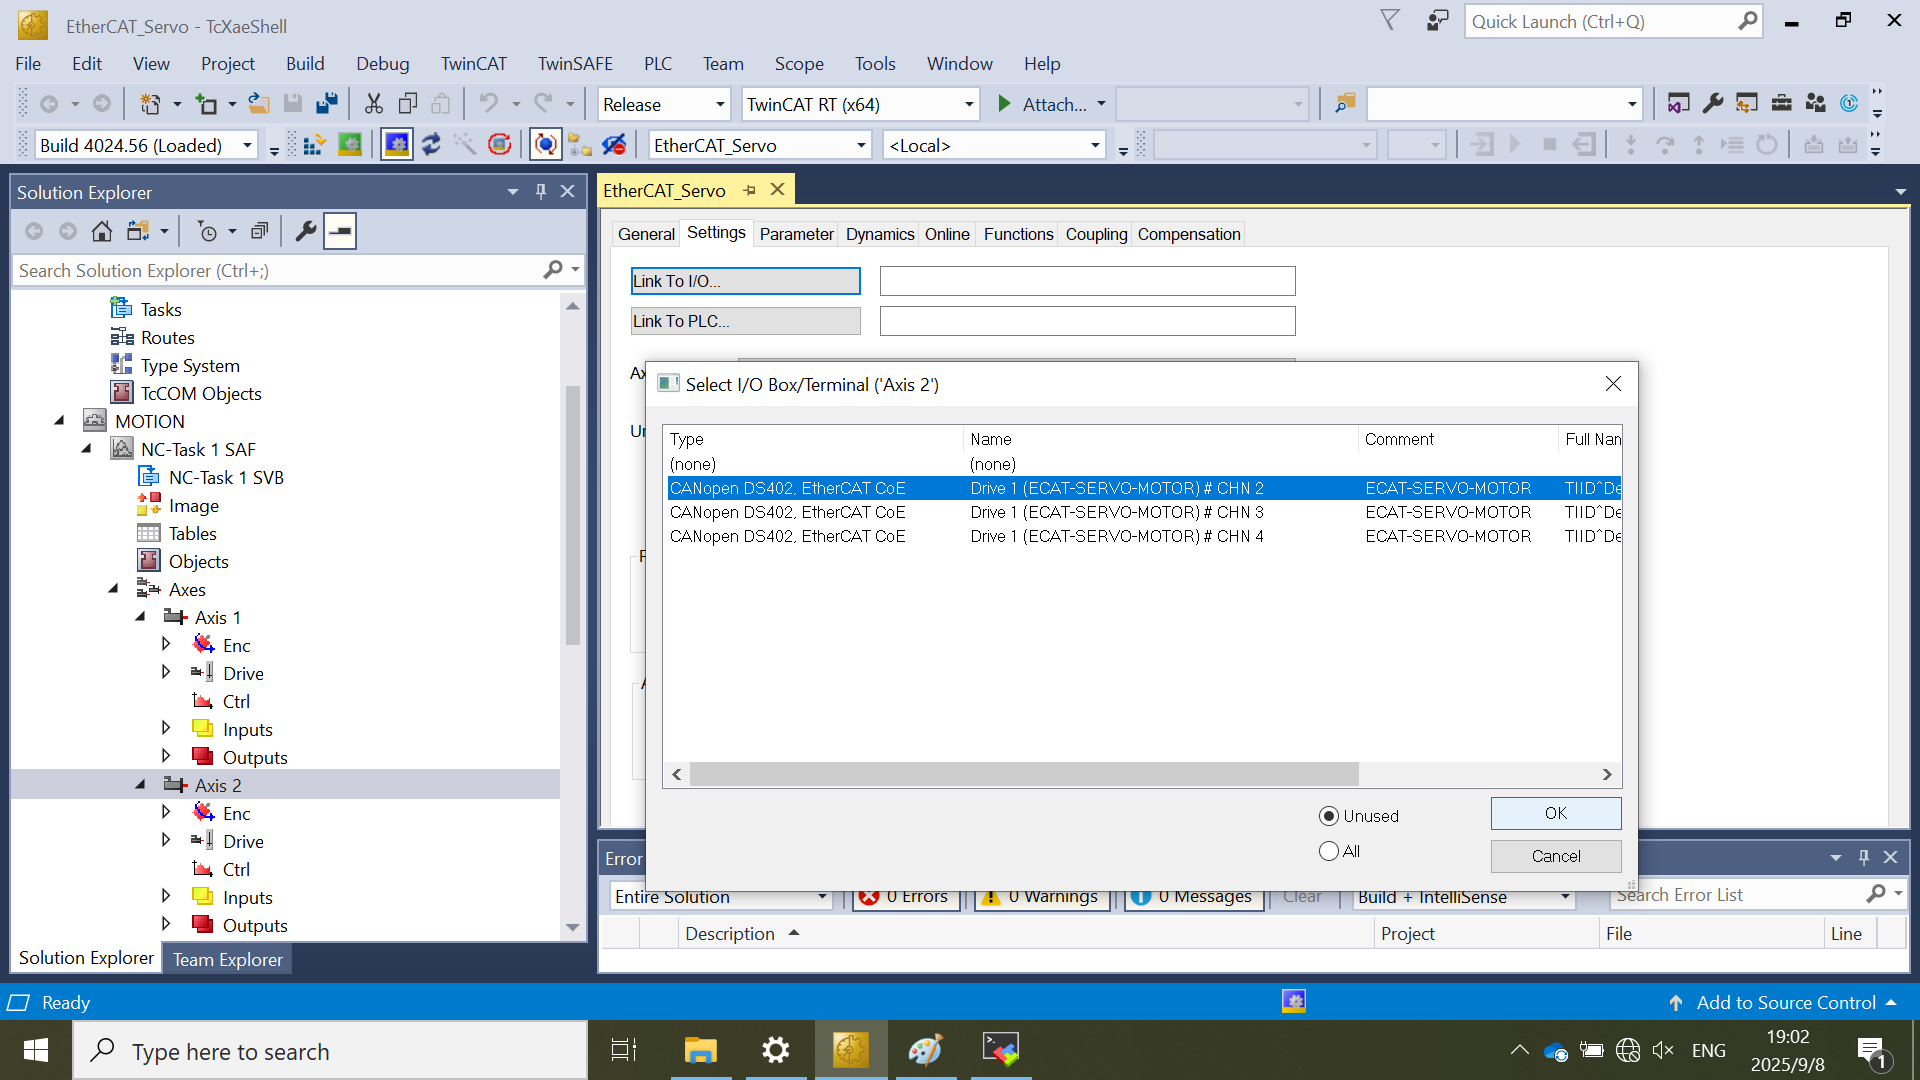Click OK in the Select I/O dialog
Image resolution: width=1920 pixels, height=1080 pixels.
[1555, 813]
